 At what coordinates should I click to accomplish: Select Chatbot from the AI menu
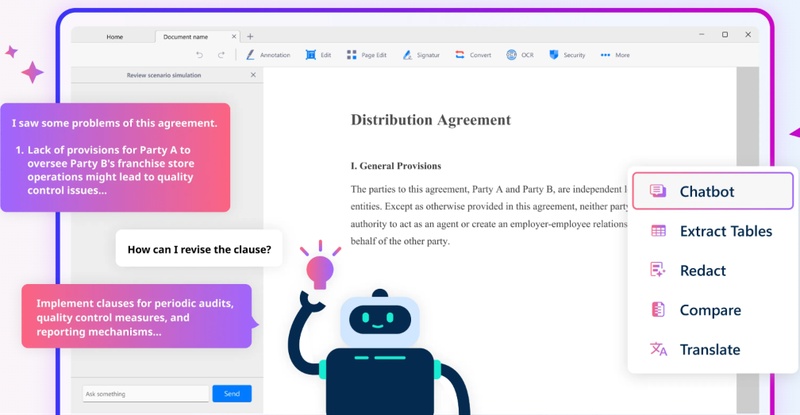[x=713, y=191]
